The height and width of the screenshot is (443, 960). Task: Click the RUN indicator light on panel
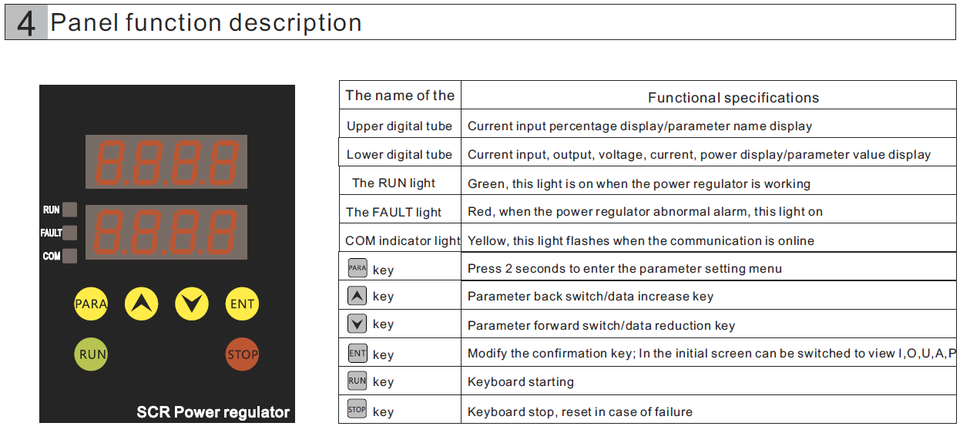pyautogui.click(x=70, y=210)
